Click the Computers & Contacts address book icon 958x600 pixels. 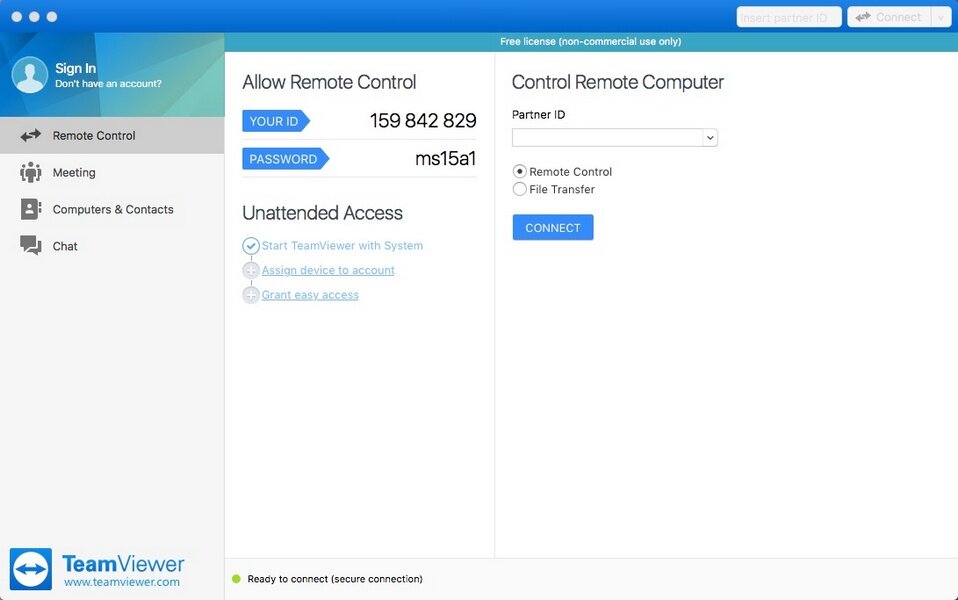coord(31,209)
